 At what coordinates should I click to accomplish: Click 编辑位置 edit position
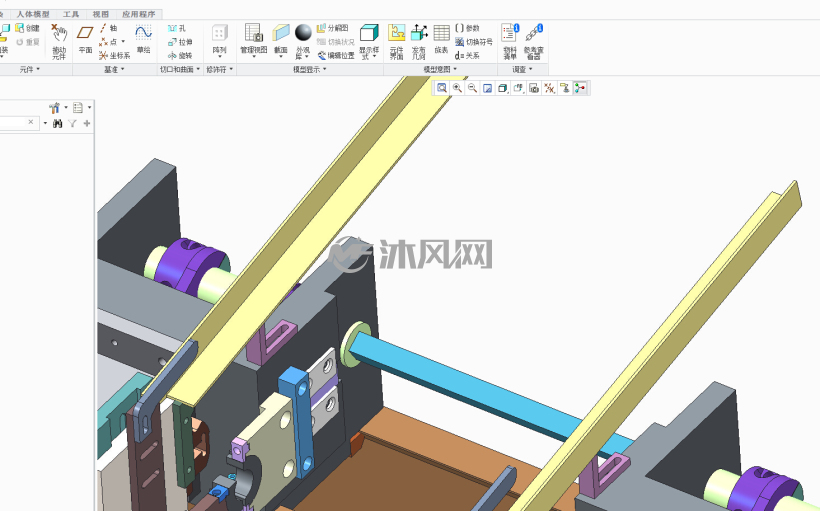(336, 55)
